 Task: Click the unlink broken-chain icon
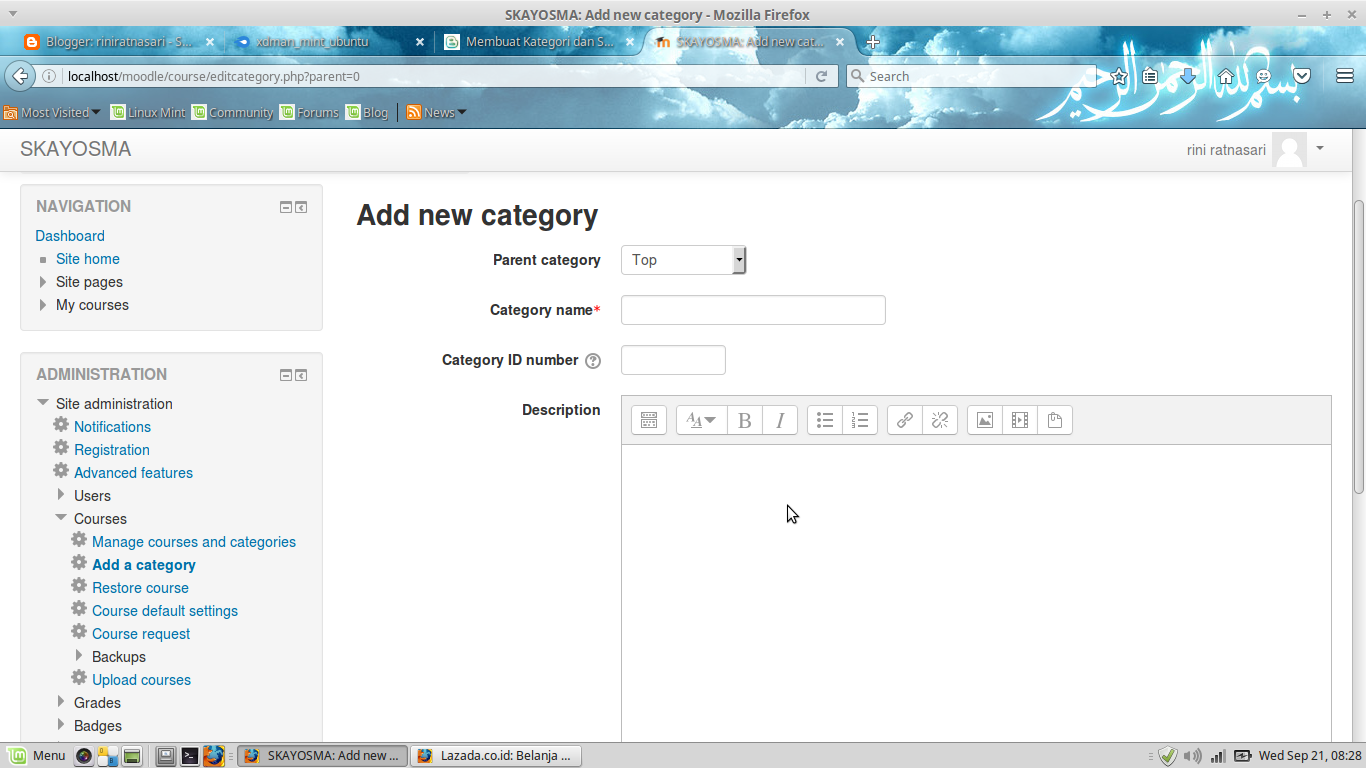click(x=940, y=420)
